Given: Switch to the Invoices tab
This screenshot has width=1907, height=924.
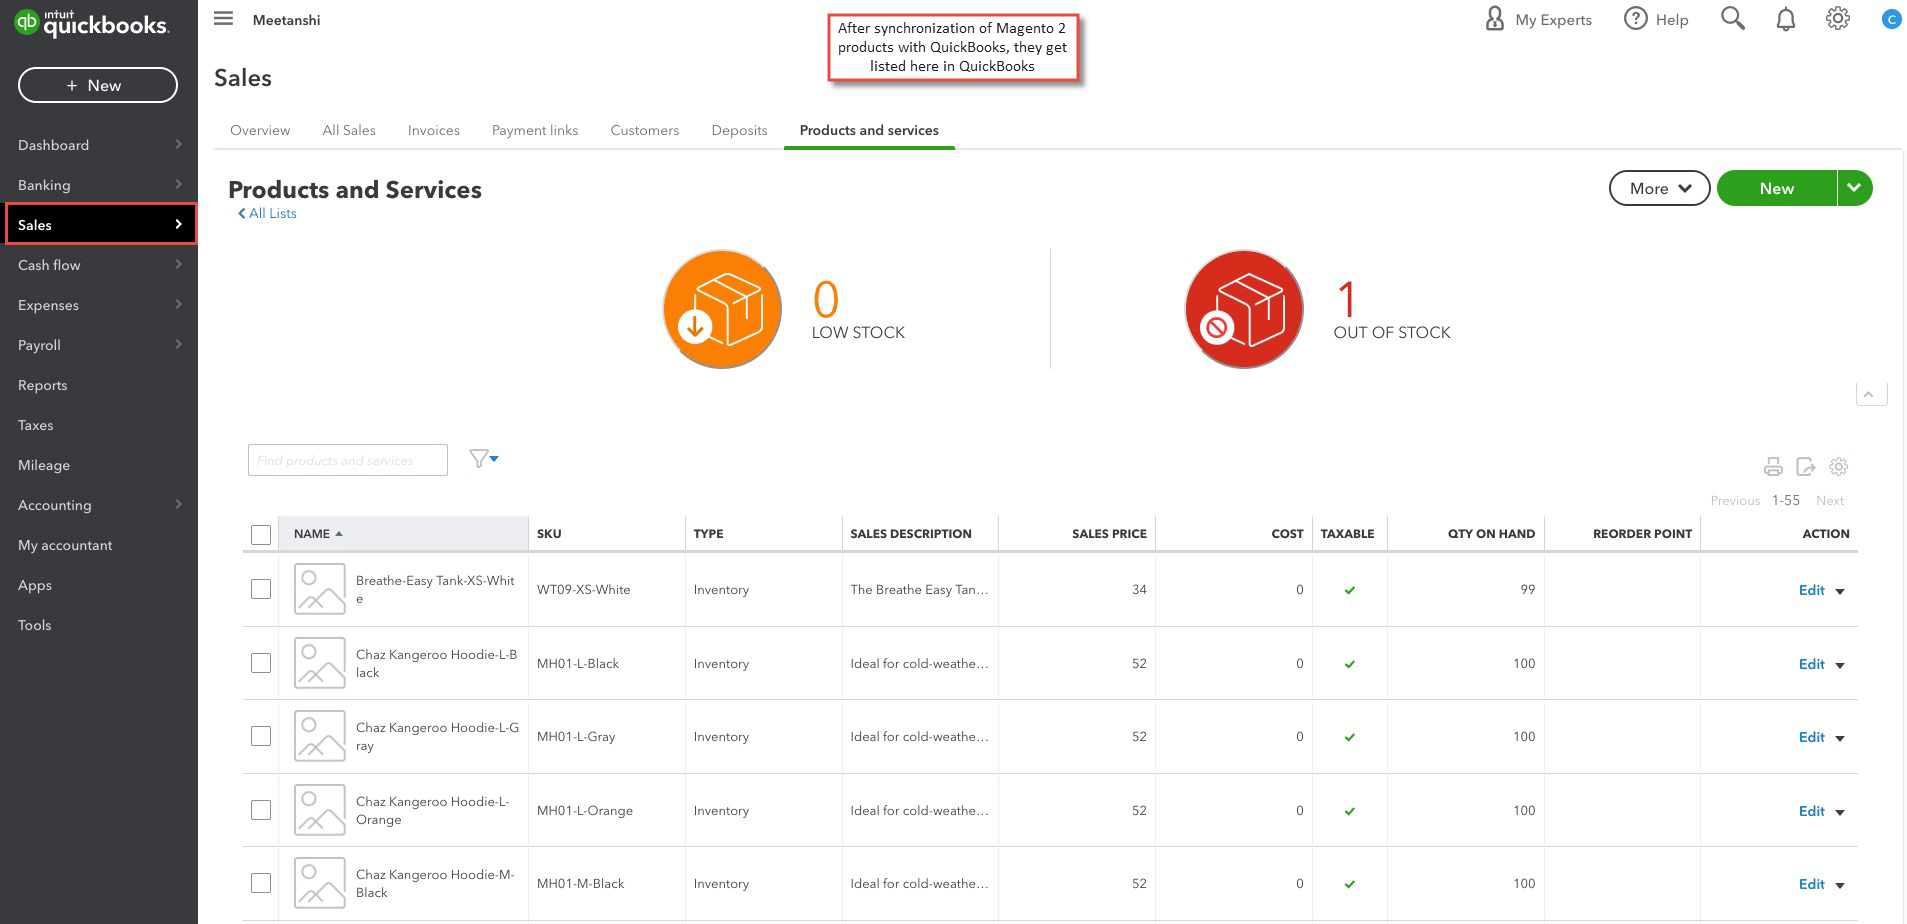Looking at the screenshot, I should coord(434,130).
